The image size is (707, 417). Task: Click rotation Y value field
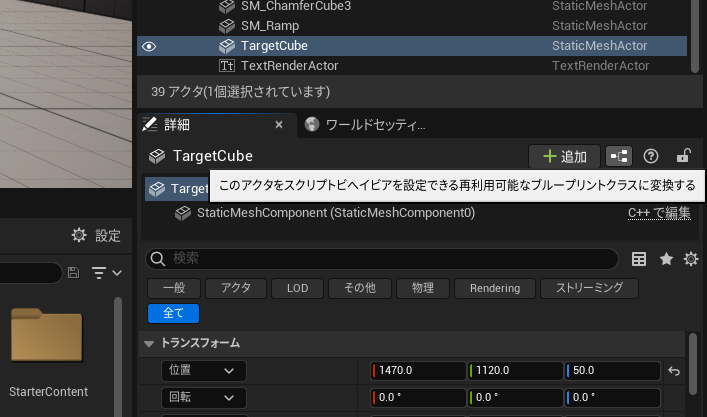(515, 398)
